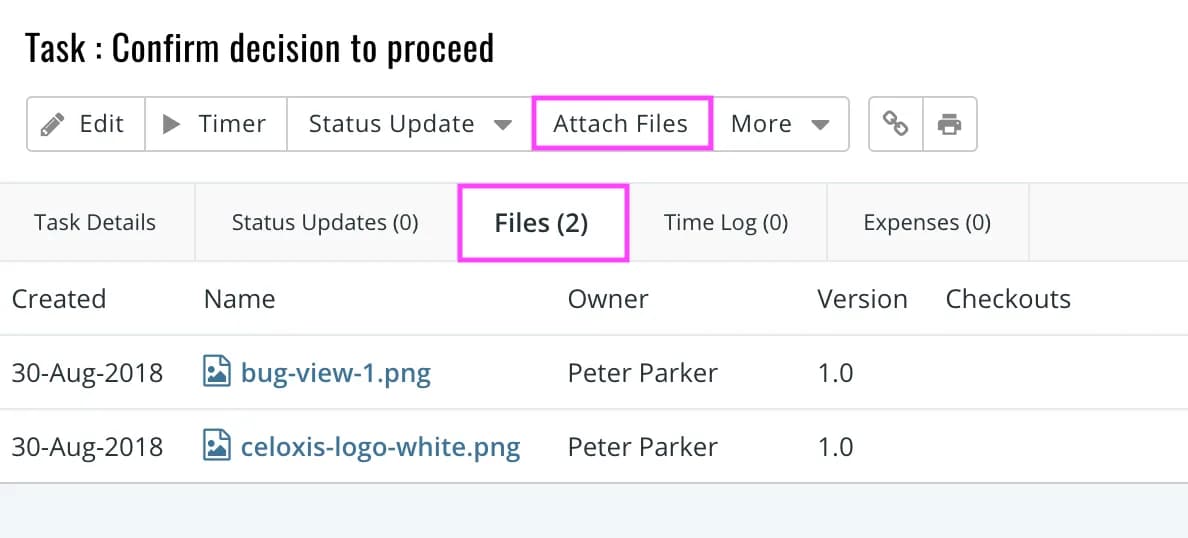This screenshot has width=1188, height=538.
Task: Sort by the Created column header
Action: point(58,299)
